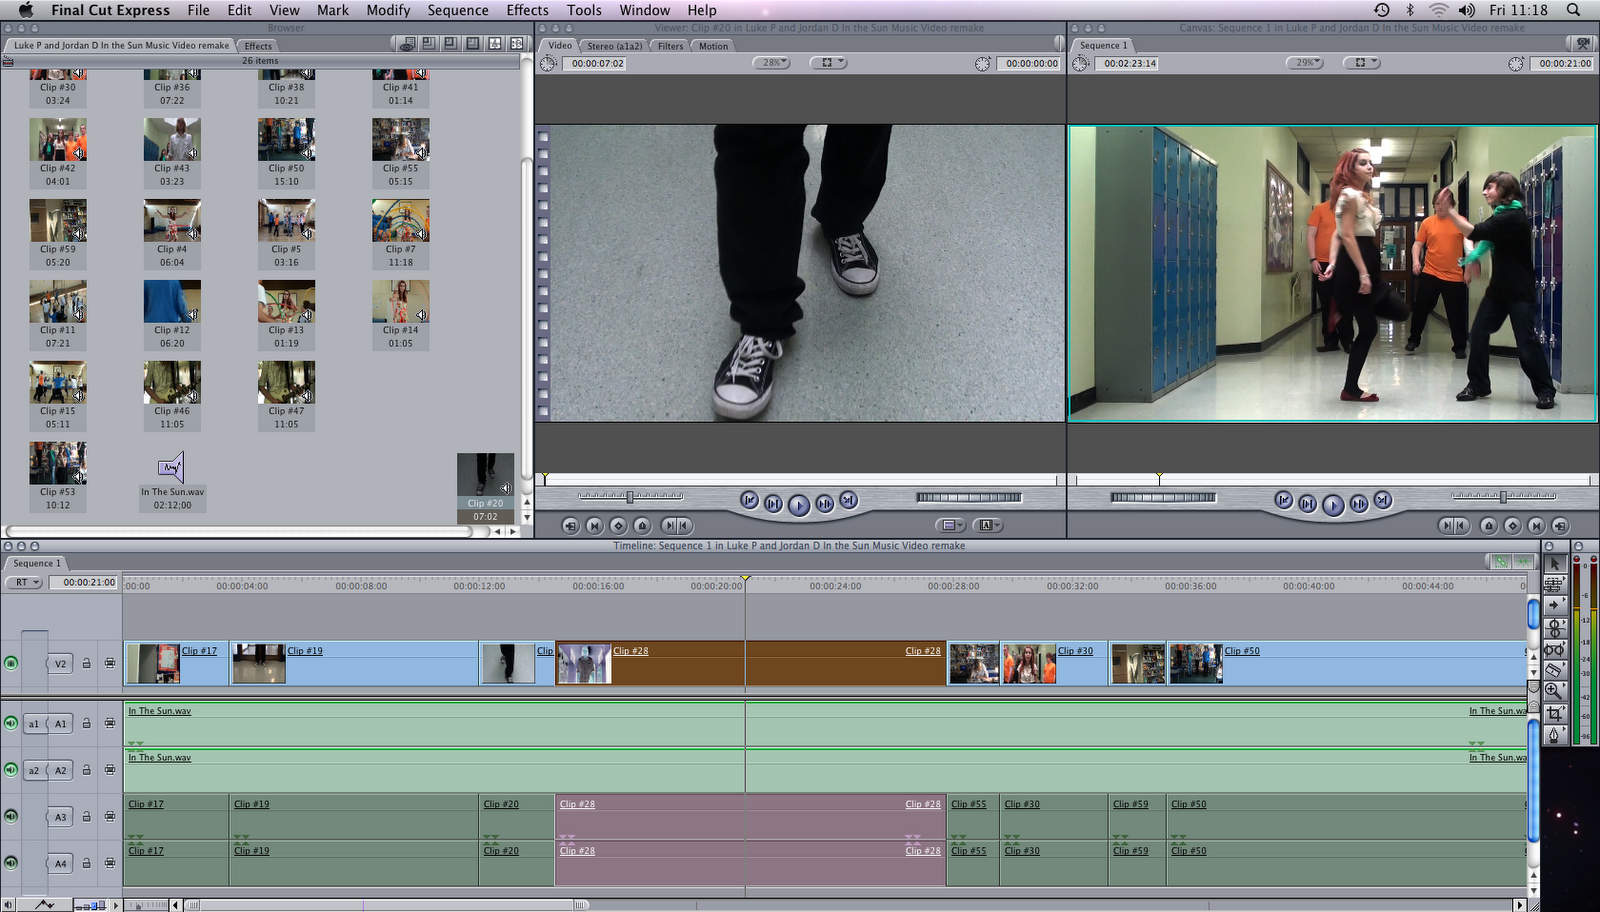Image resolution: width=1600 pixels, height=912 pixels.
Task: Open the Motion tab in the Viewer
Action: coord(712,46)
